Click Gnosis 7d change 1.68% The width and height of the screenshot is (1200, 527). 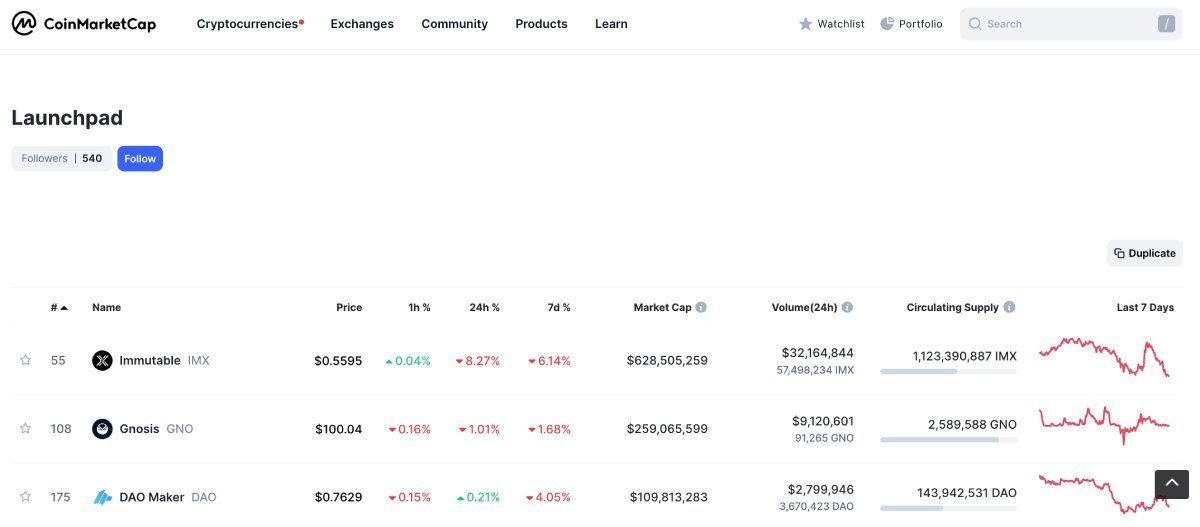(548, 428)
